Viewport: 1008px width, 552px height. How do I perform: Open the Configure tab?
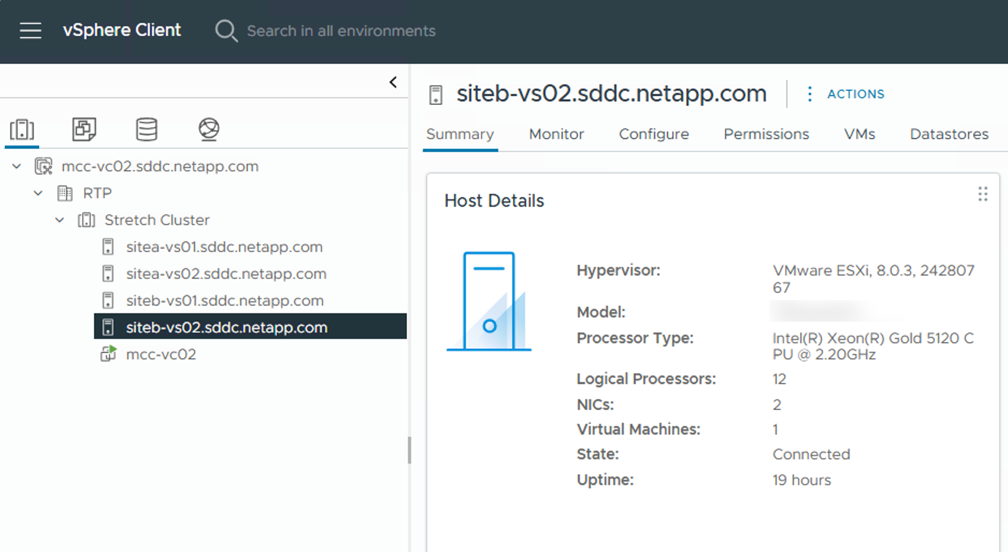(653, 134)
